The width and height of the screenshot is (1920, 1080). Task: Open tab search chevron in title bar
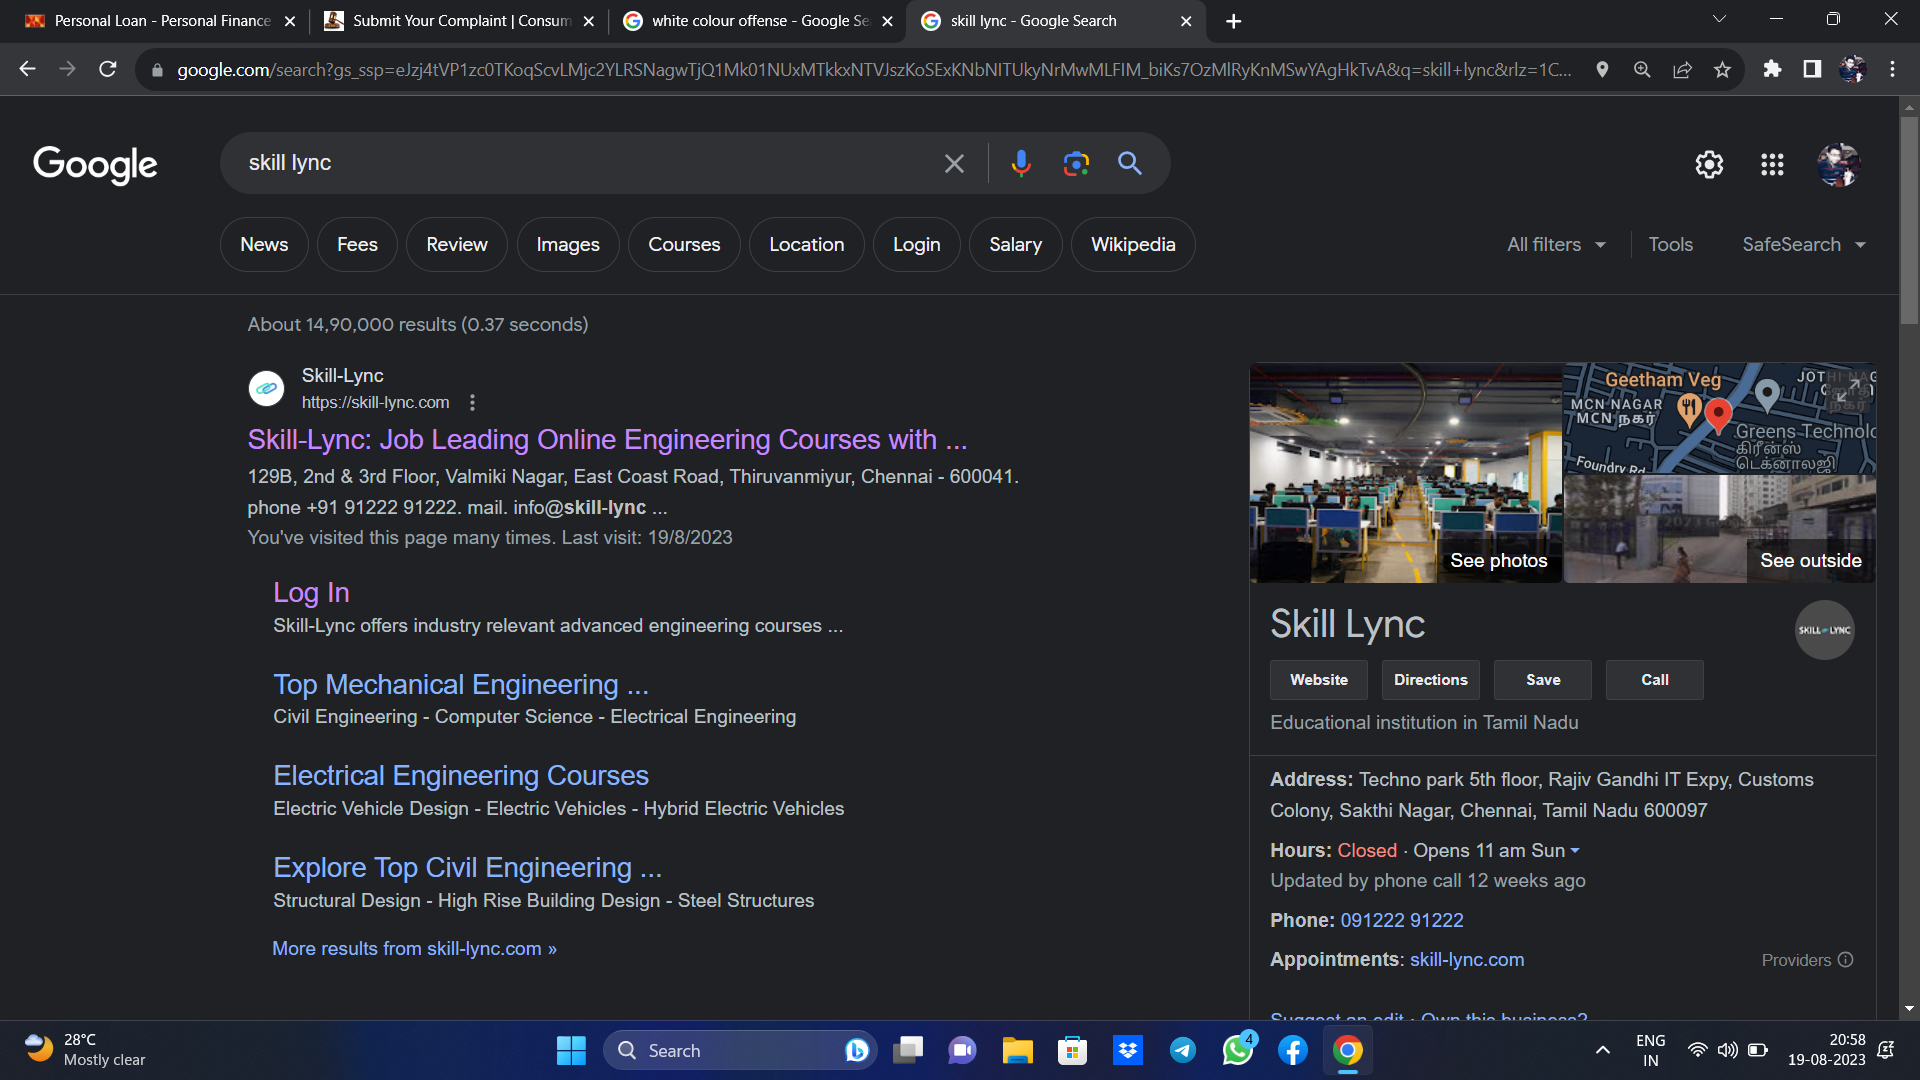point(1719,19)
